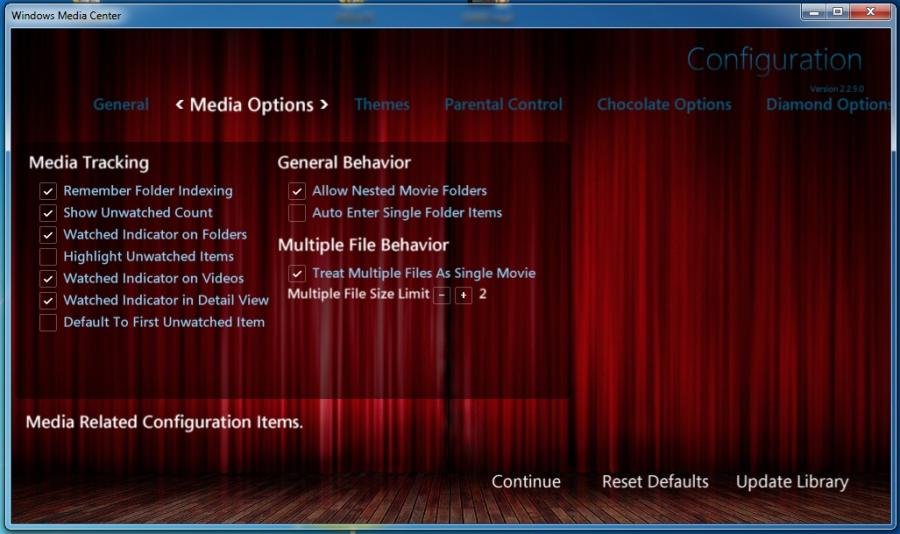This screenshot has height=534, width=900.
Task: Click the file size limit value 2
Action: [x=483, y=294]
